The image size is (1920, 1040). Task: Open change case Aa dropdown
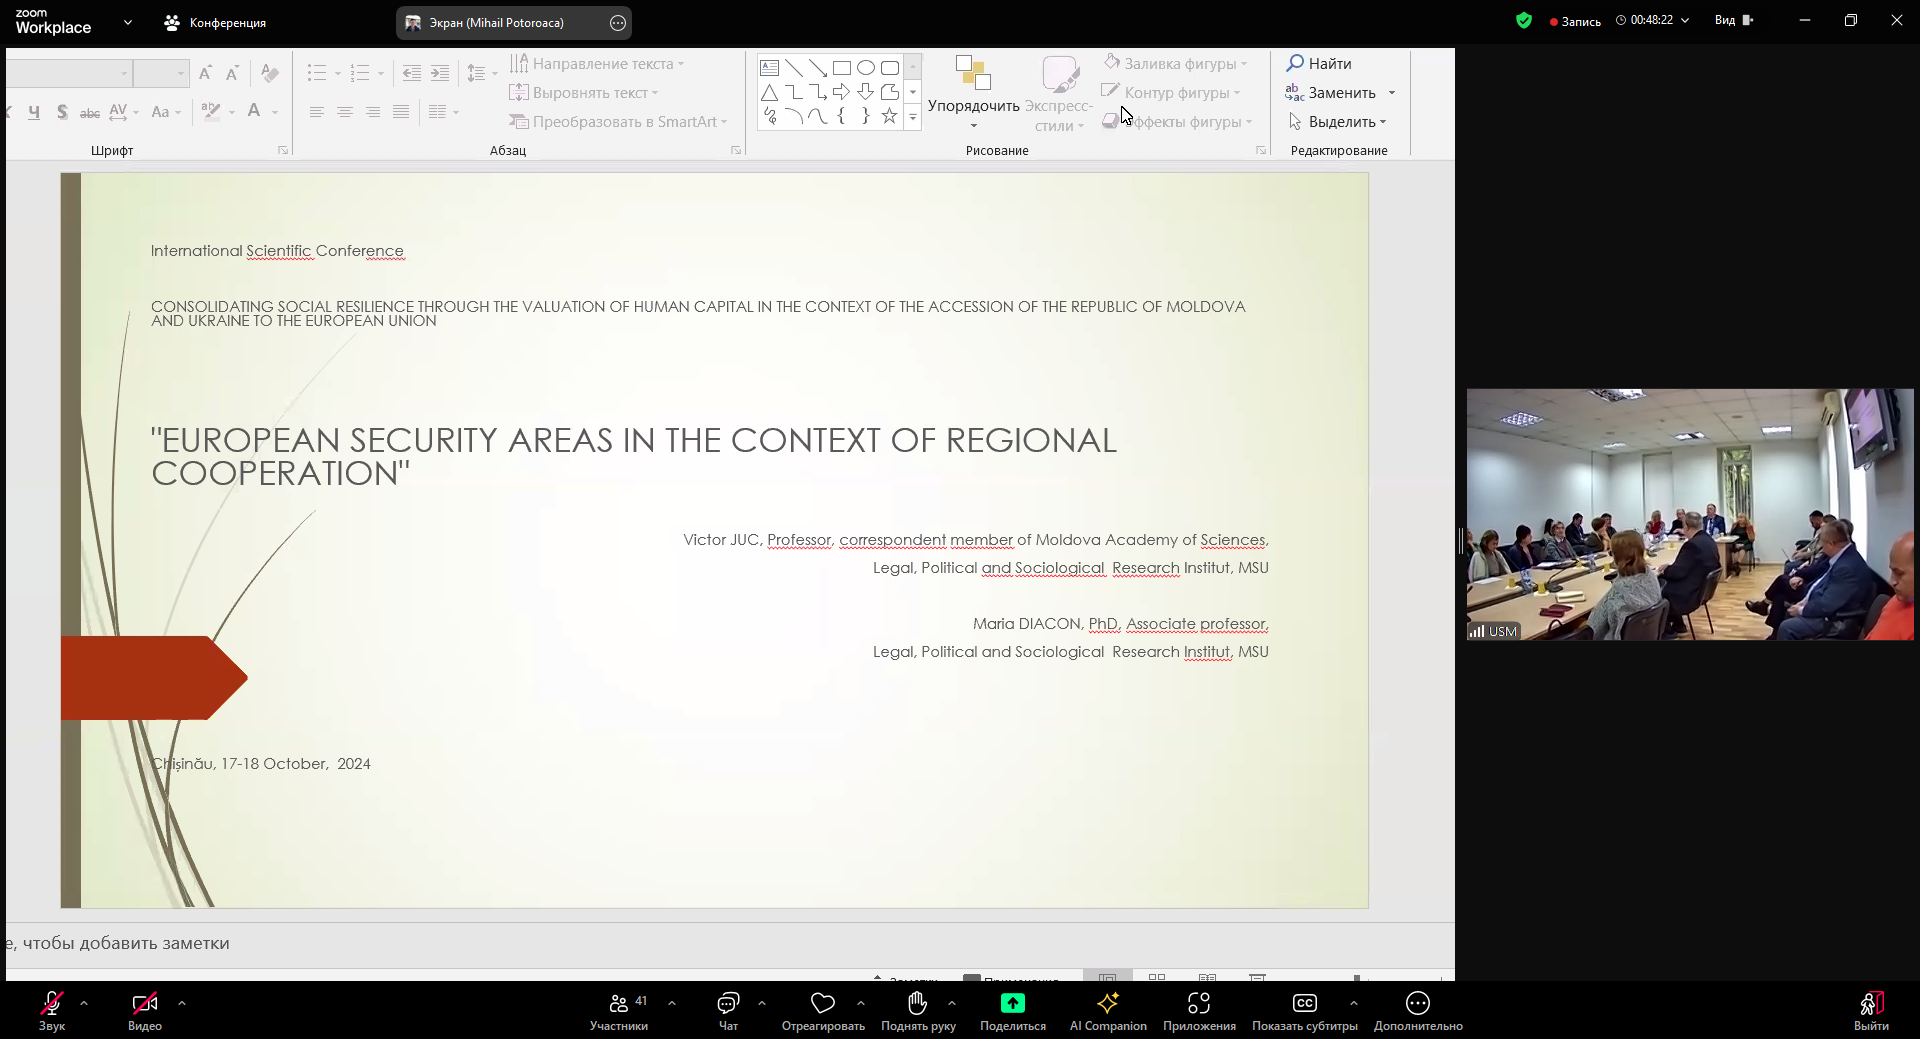coord(166,112)
